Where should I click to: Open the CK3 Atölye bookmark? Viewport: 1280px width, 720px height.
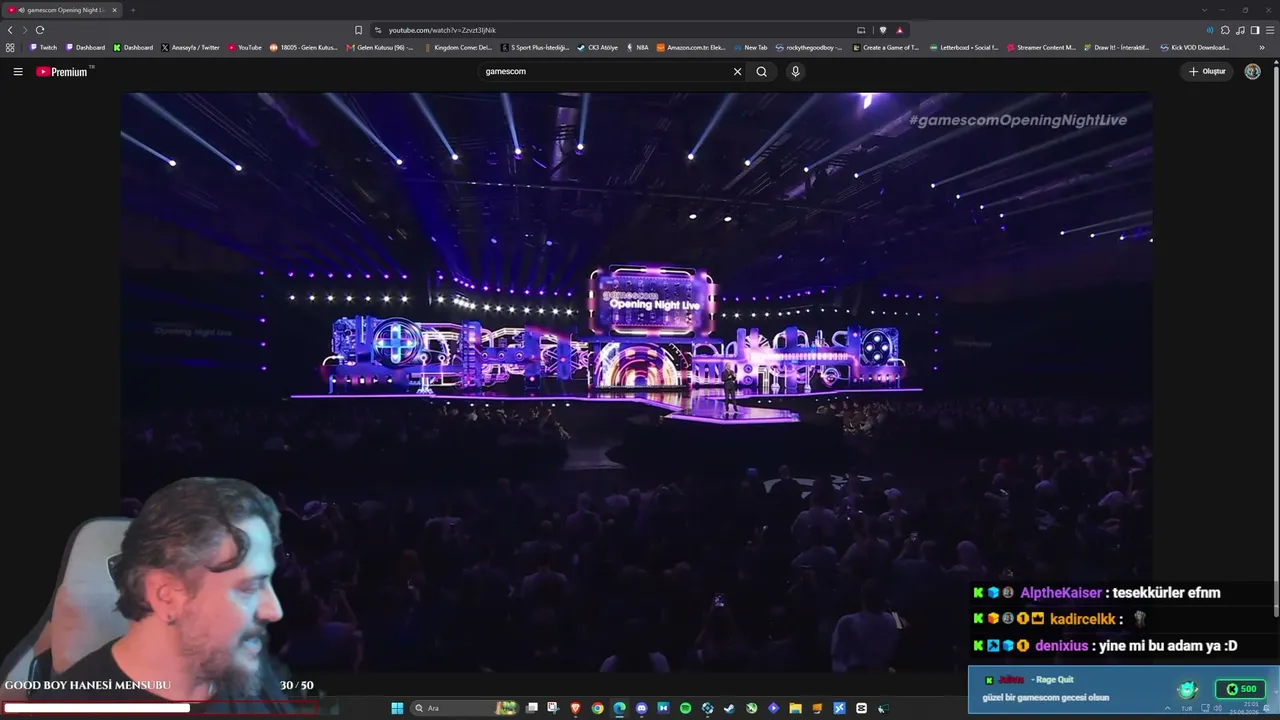point(598,47)
